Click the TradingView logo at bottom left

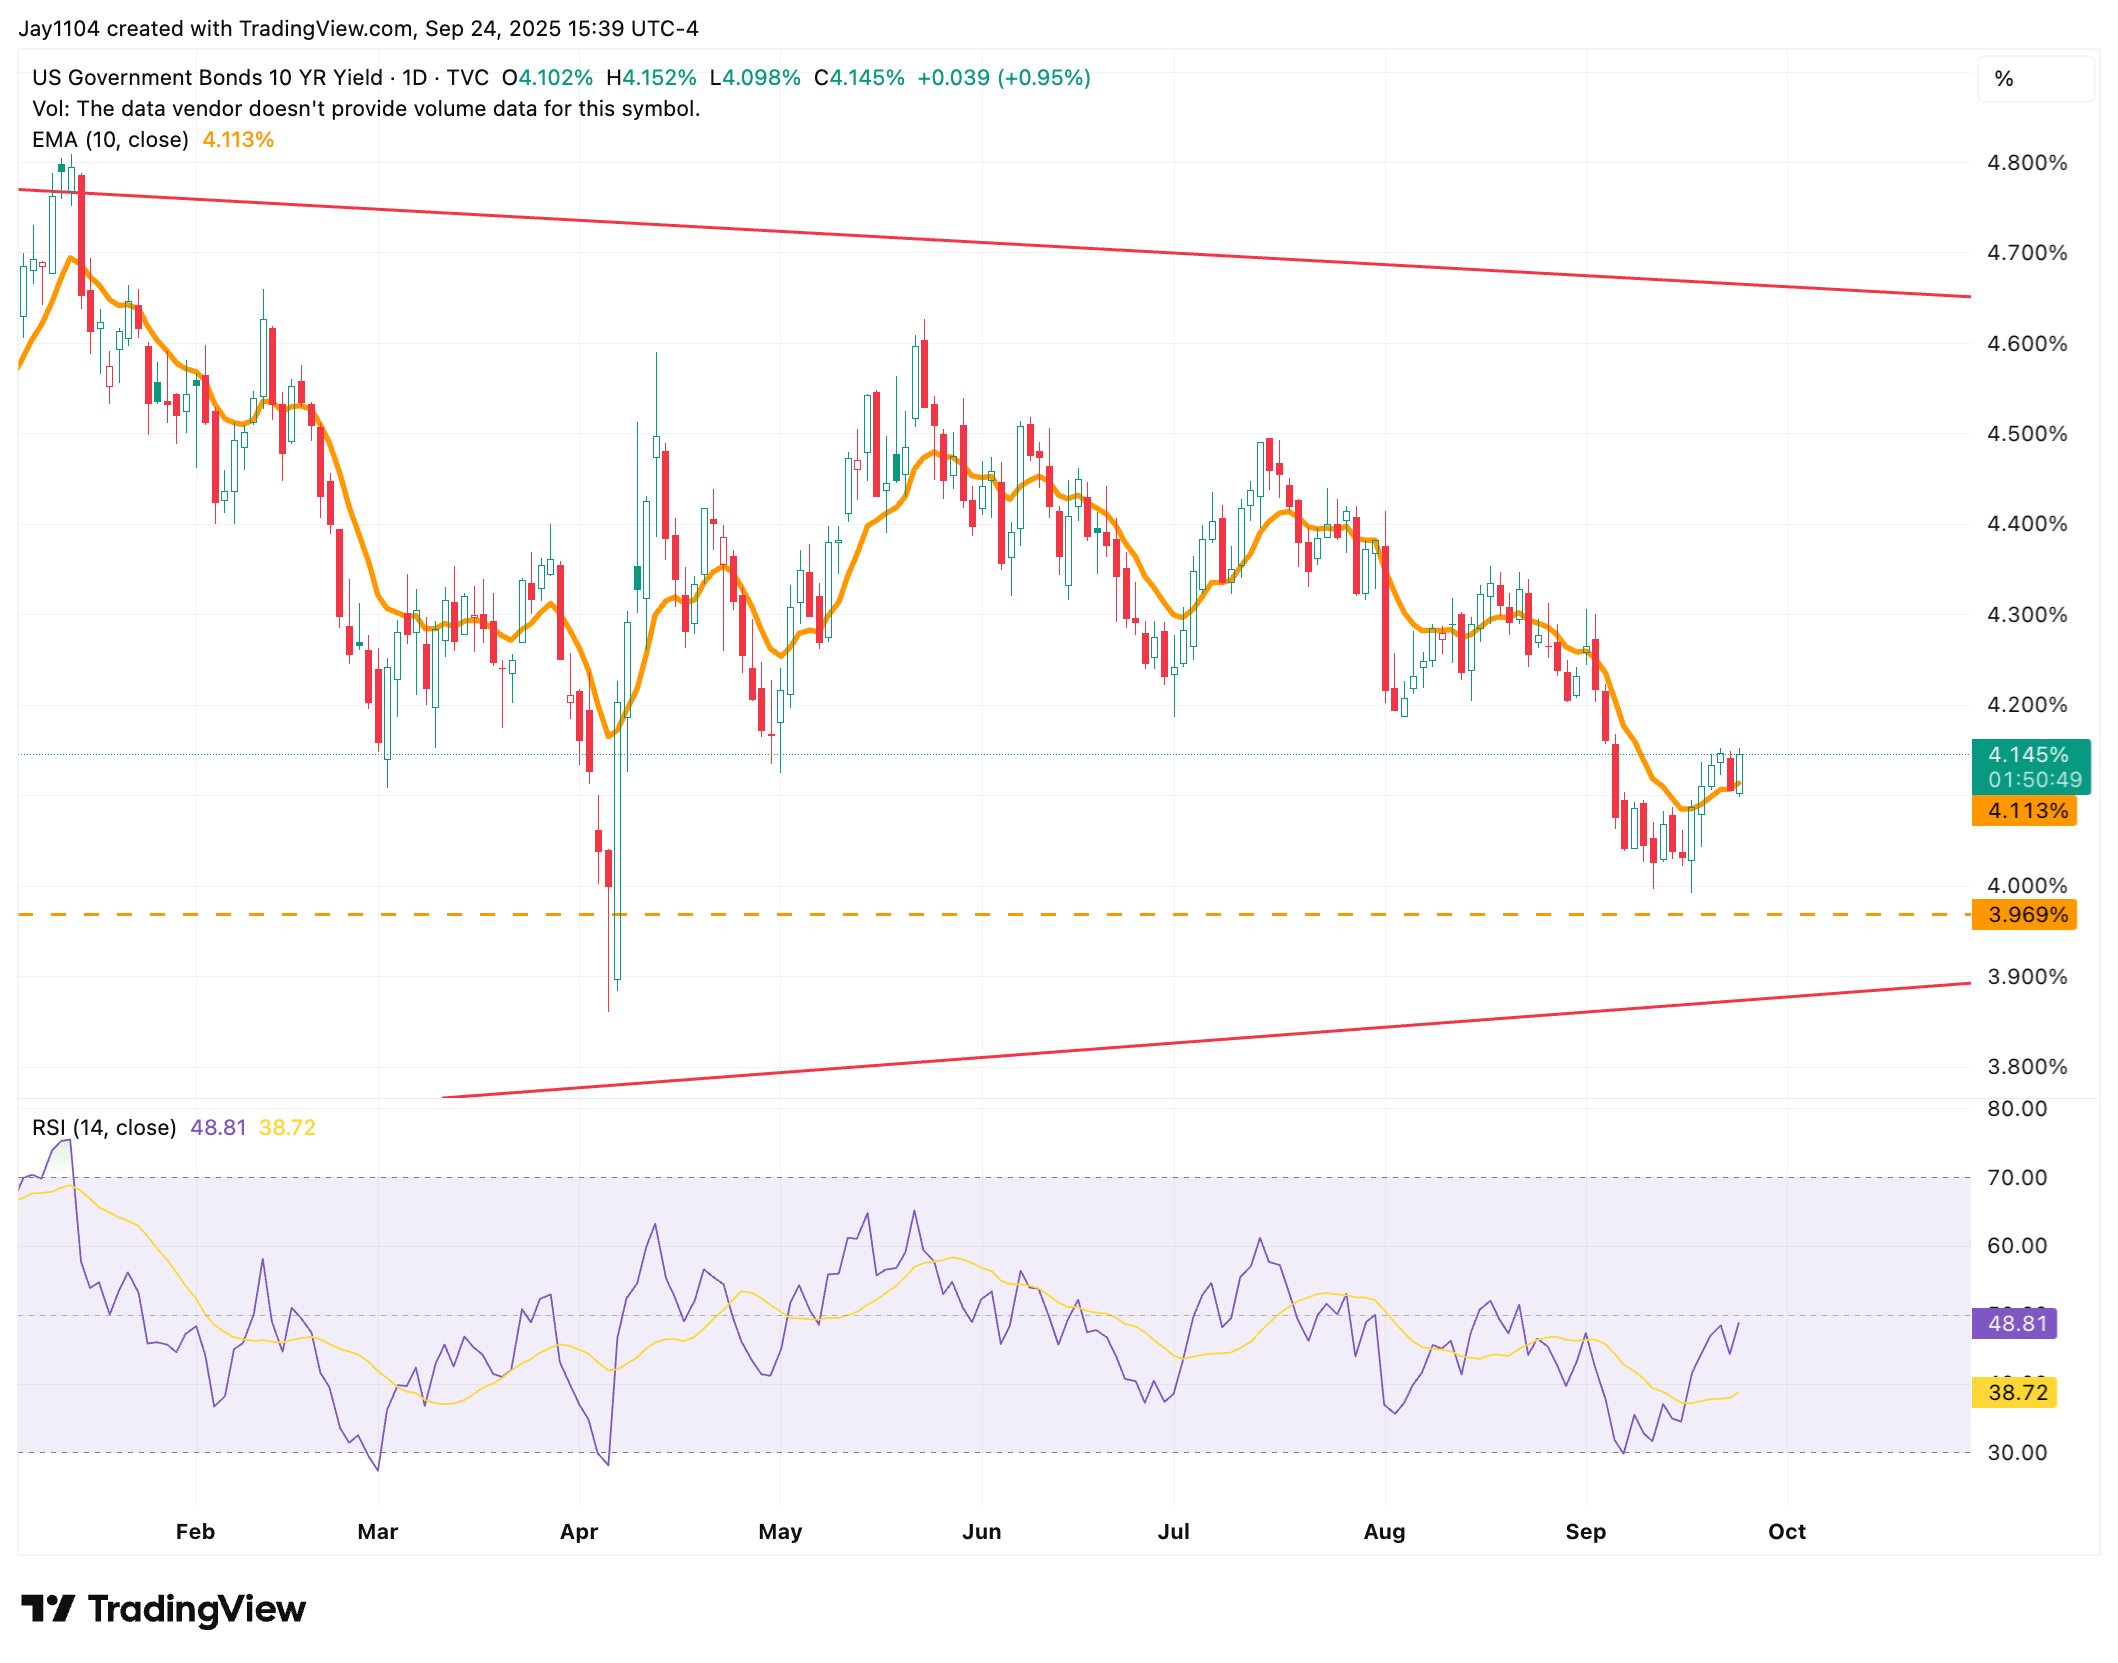point(164,1609)
